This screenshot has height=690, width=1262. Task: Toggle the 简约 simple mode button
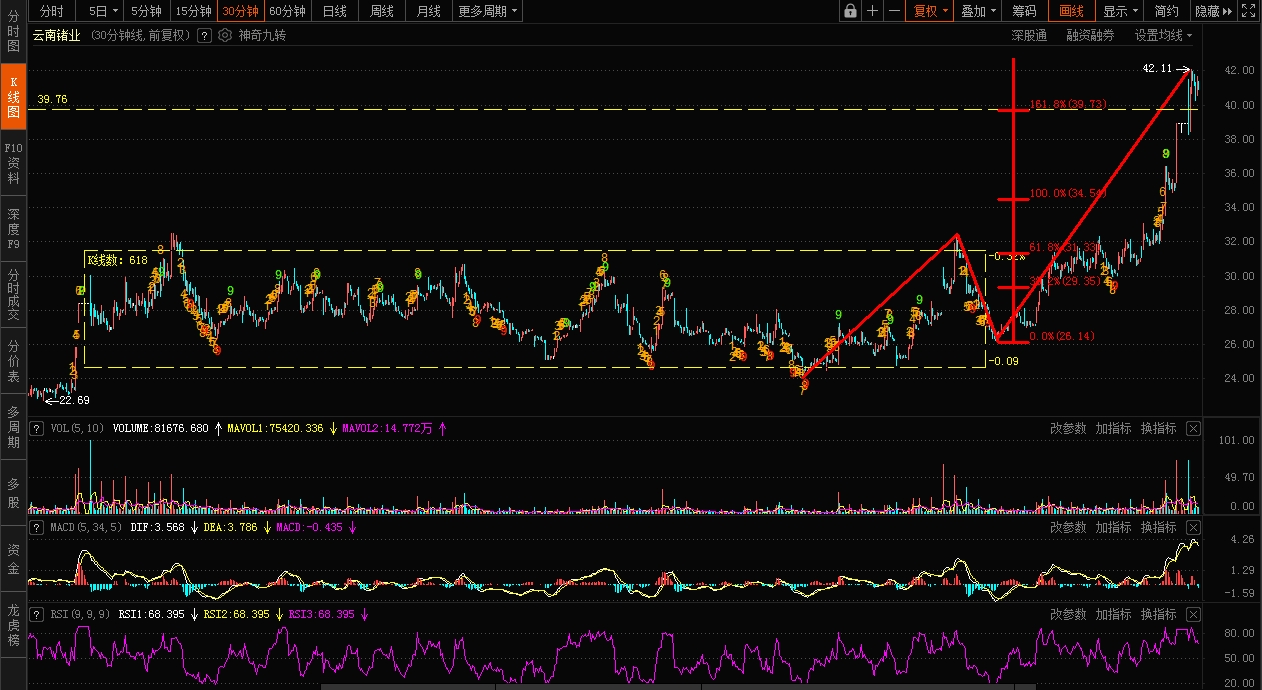click(x=1166, y=11)
